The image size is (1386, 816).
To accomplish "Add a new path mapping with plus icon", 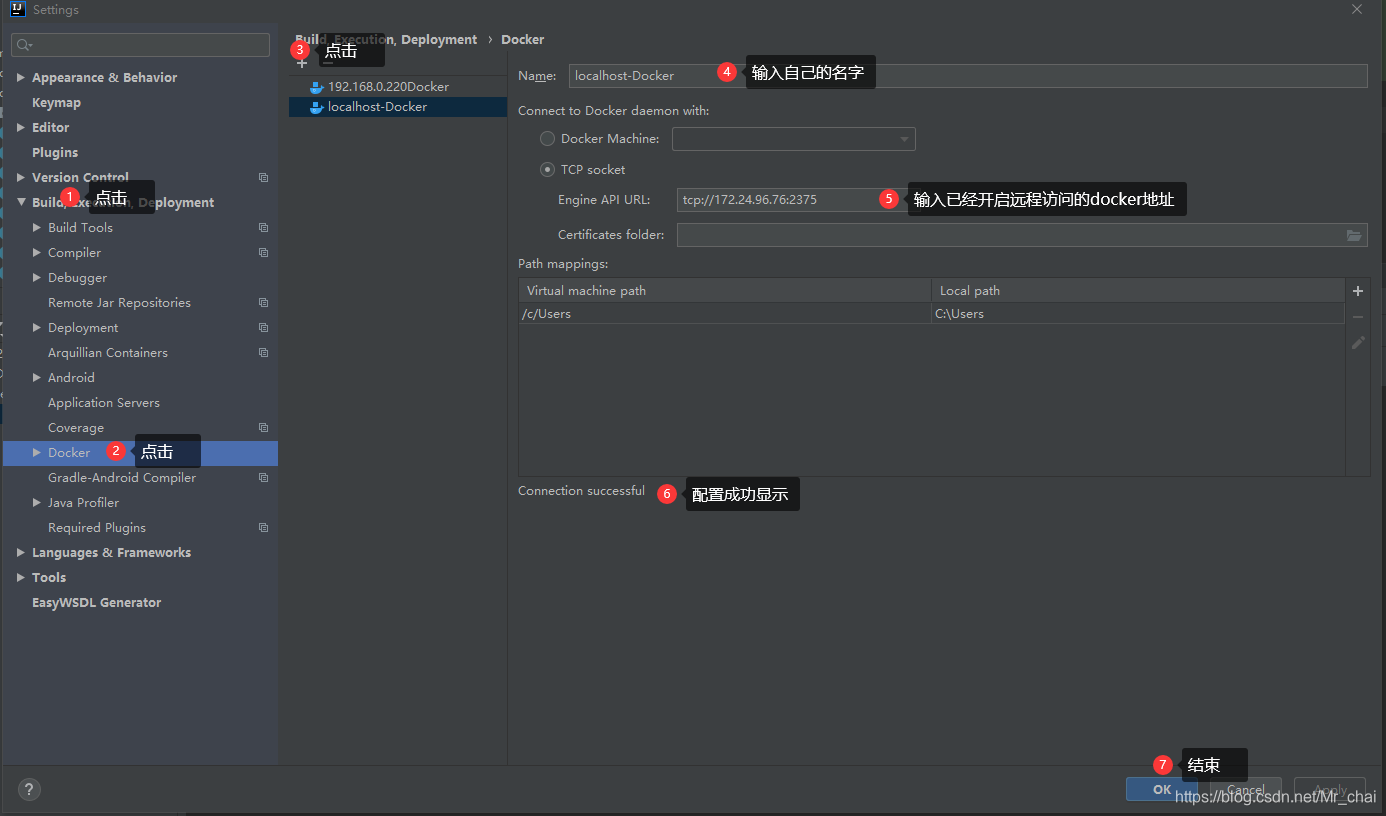I will pos(1358,291).
